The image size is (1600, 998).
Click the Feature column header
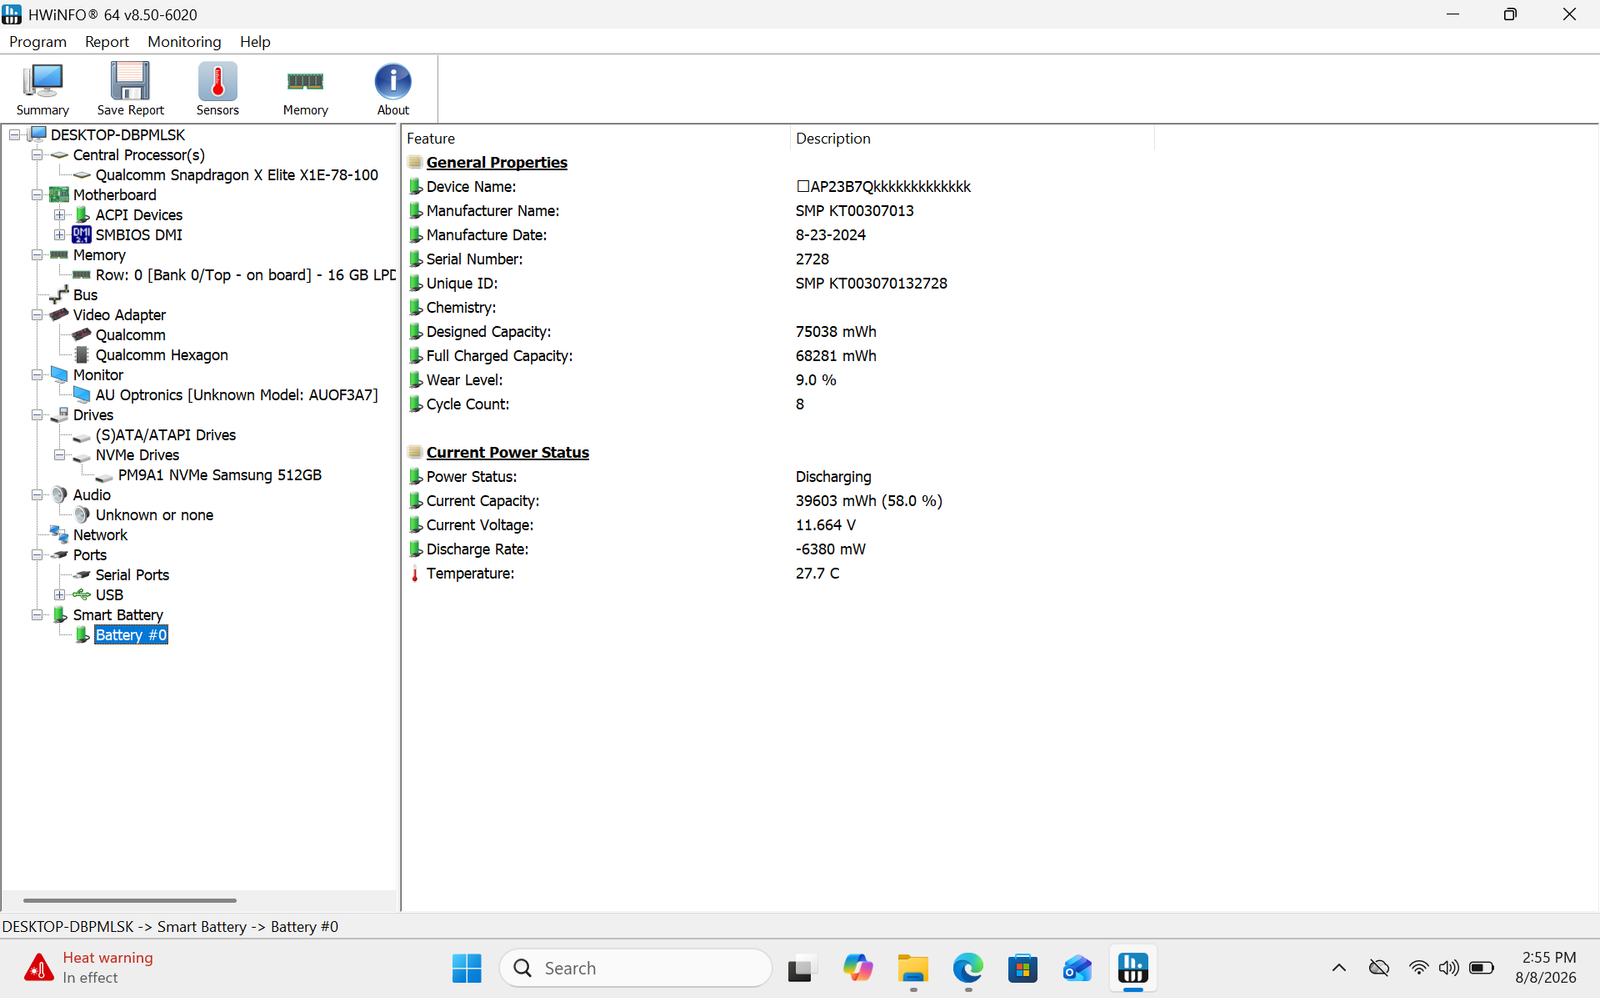click(x=596, y=139)
